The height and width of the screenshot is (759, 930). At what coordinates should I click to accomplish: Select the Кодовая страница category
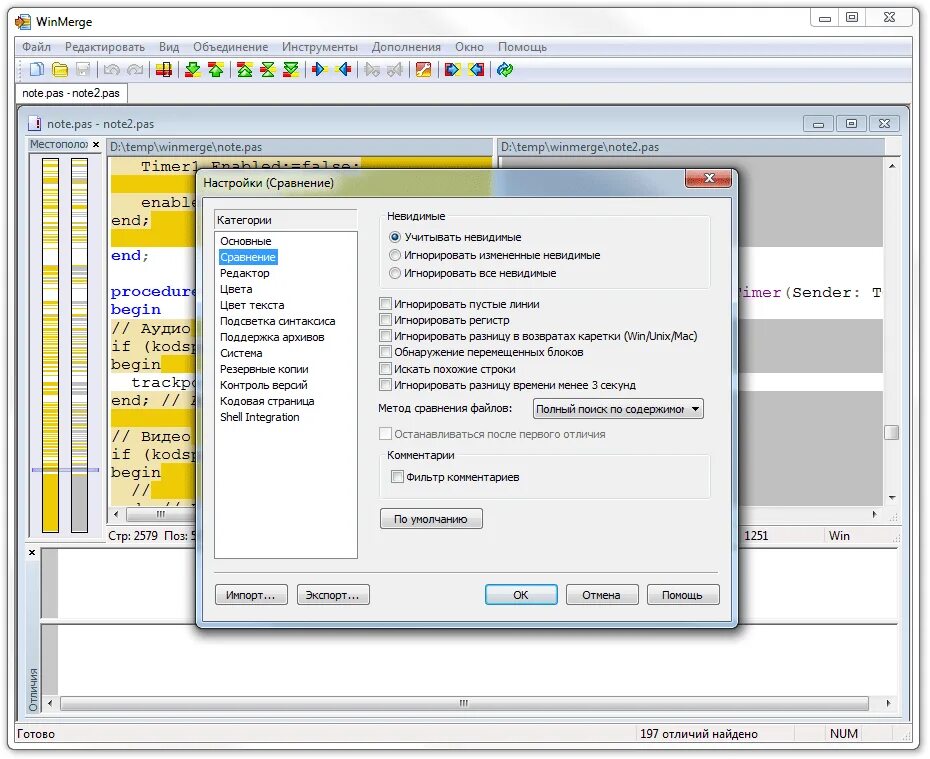267,401
